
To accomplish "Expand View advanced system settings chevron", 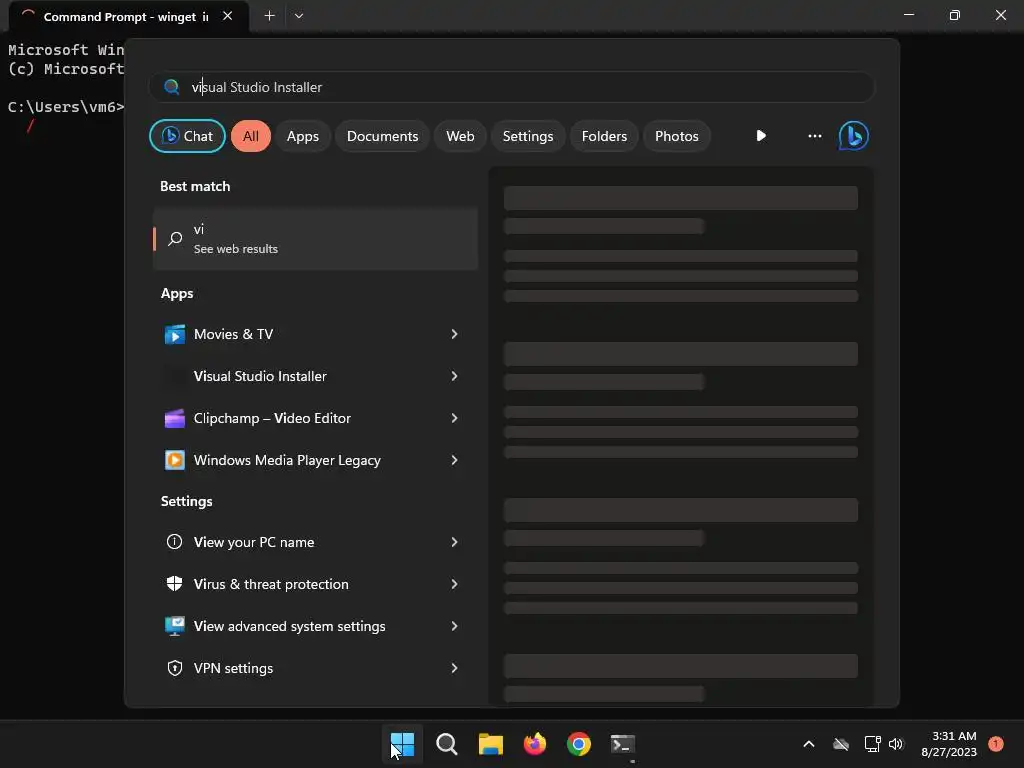I will click(455, 626).
